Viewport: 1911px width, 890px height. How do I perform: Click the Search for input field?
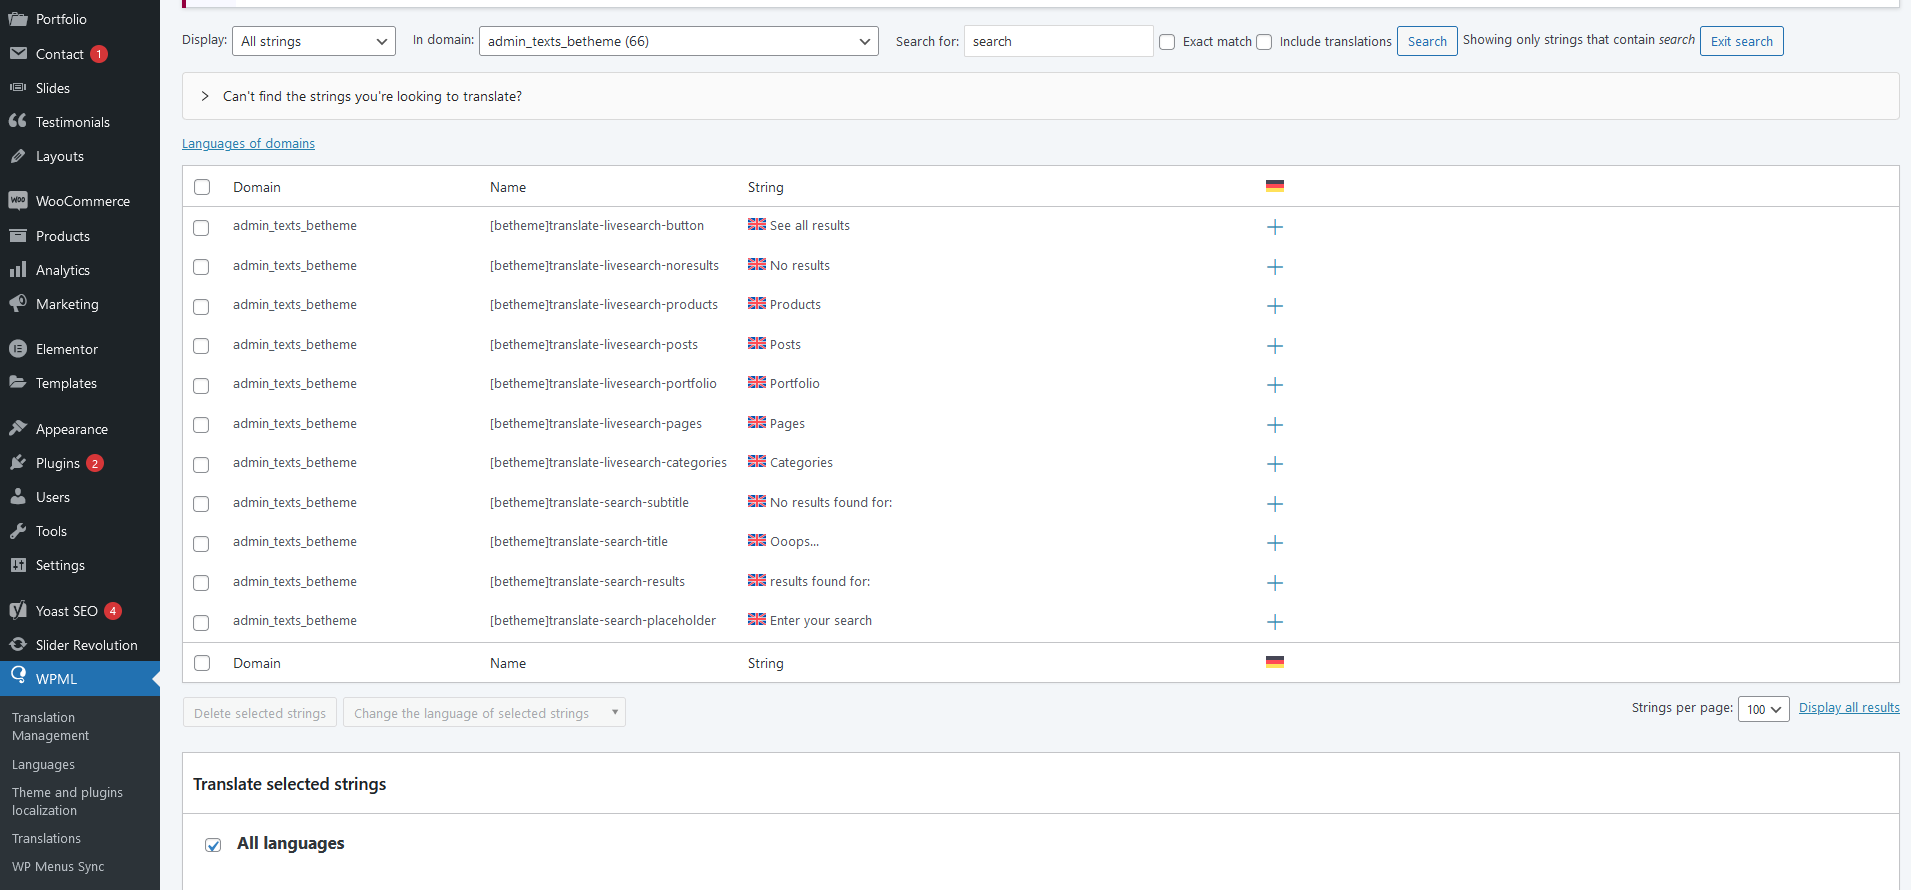(1058, 41)
